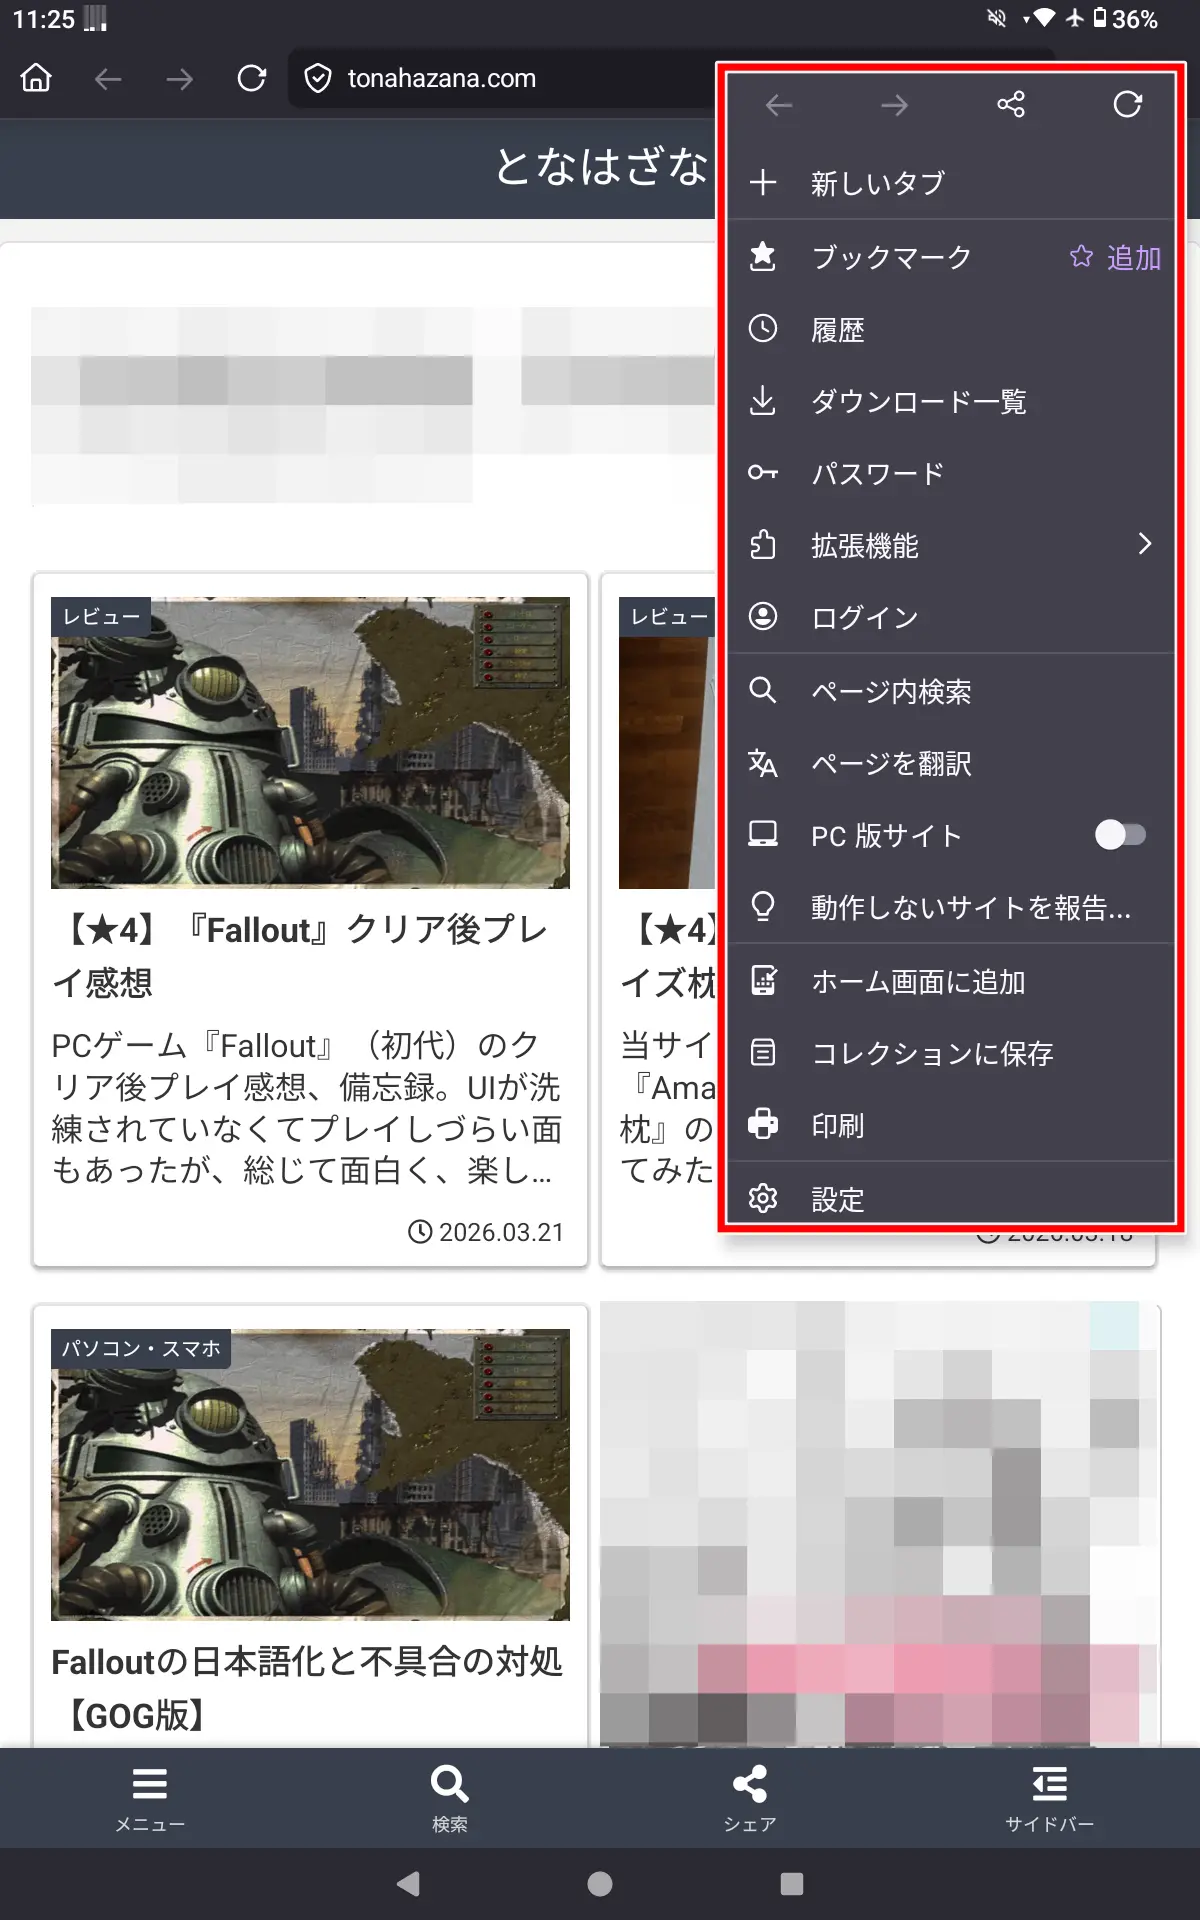The width and height of the screenshot is (1200, 1920).
Task: Tap the bottom シェア share icon
Action: point(749,1795)
